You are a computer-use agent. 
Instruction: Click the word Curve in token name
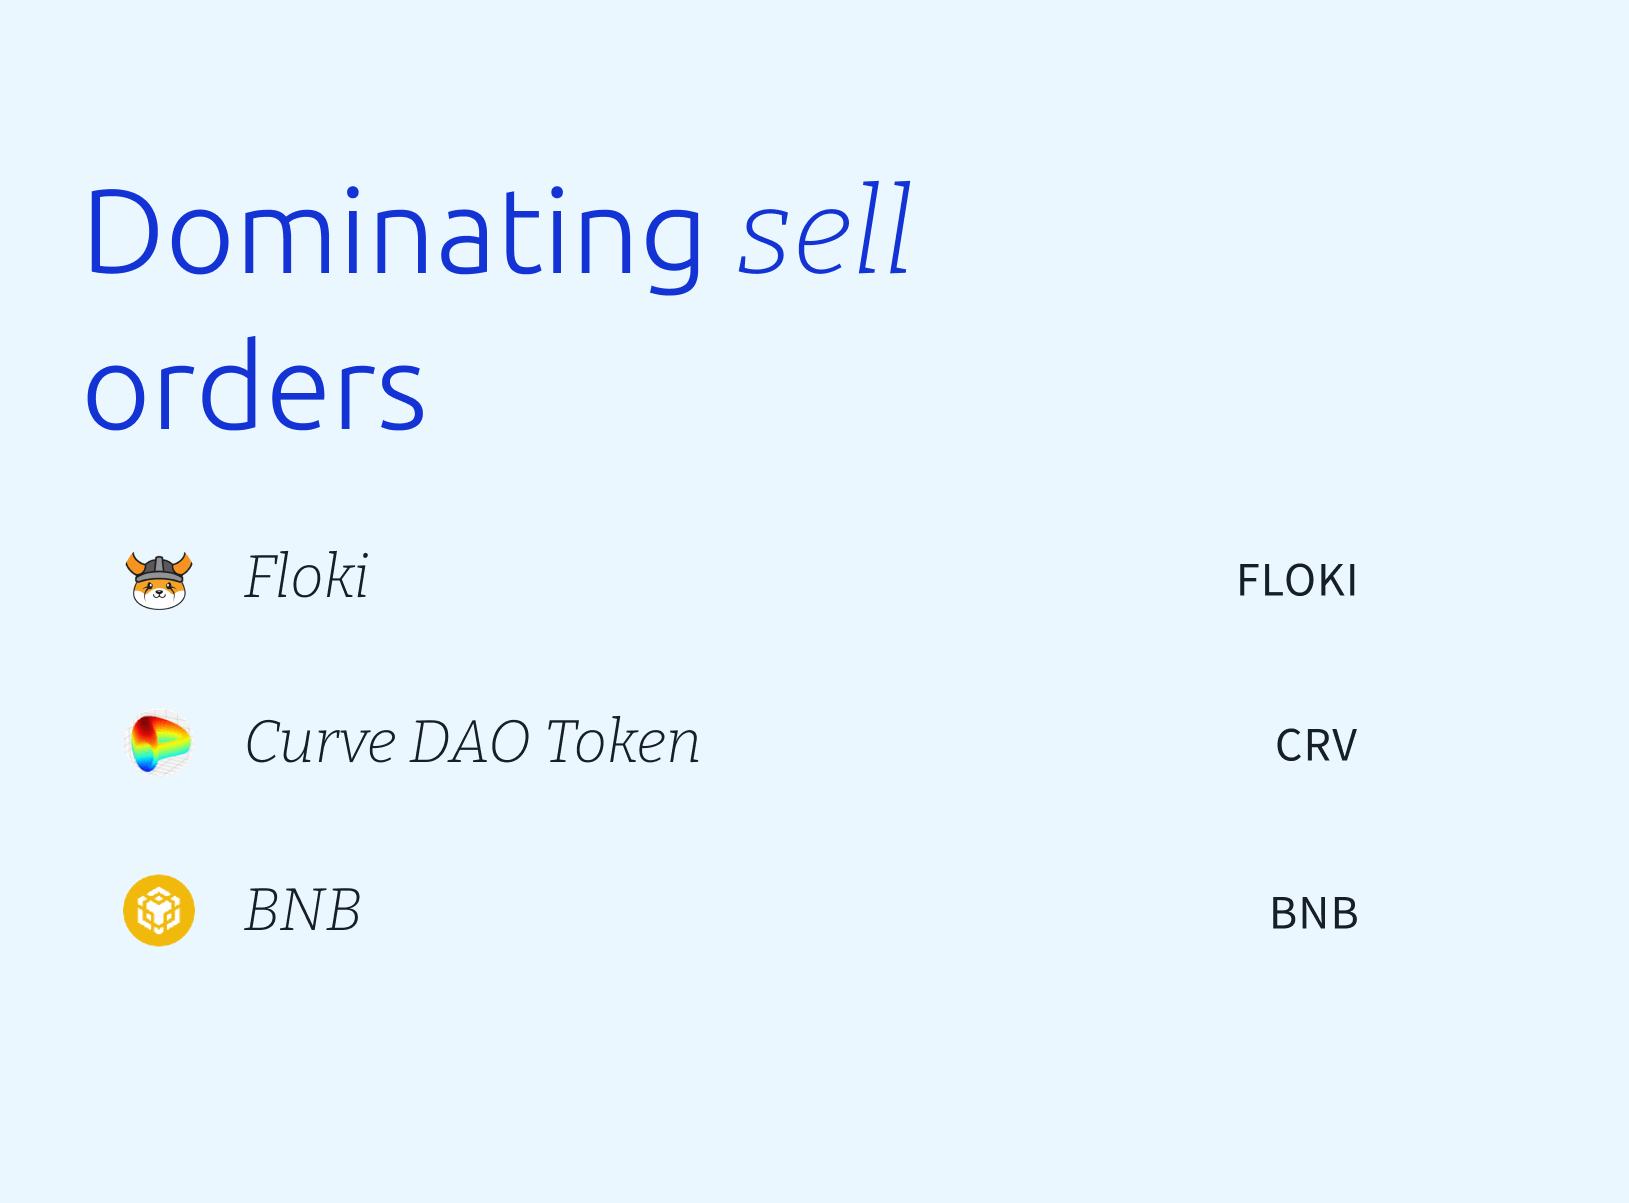coord(321,743)
